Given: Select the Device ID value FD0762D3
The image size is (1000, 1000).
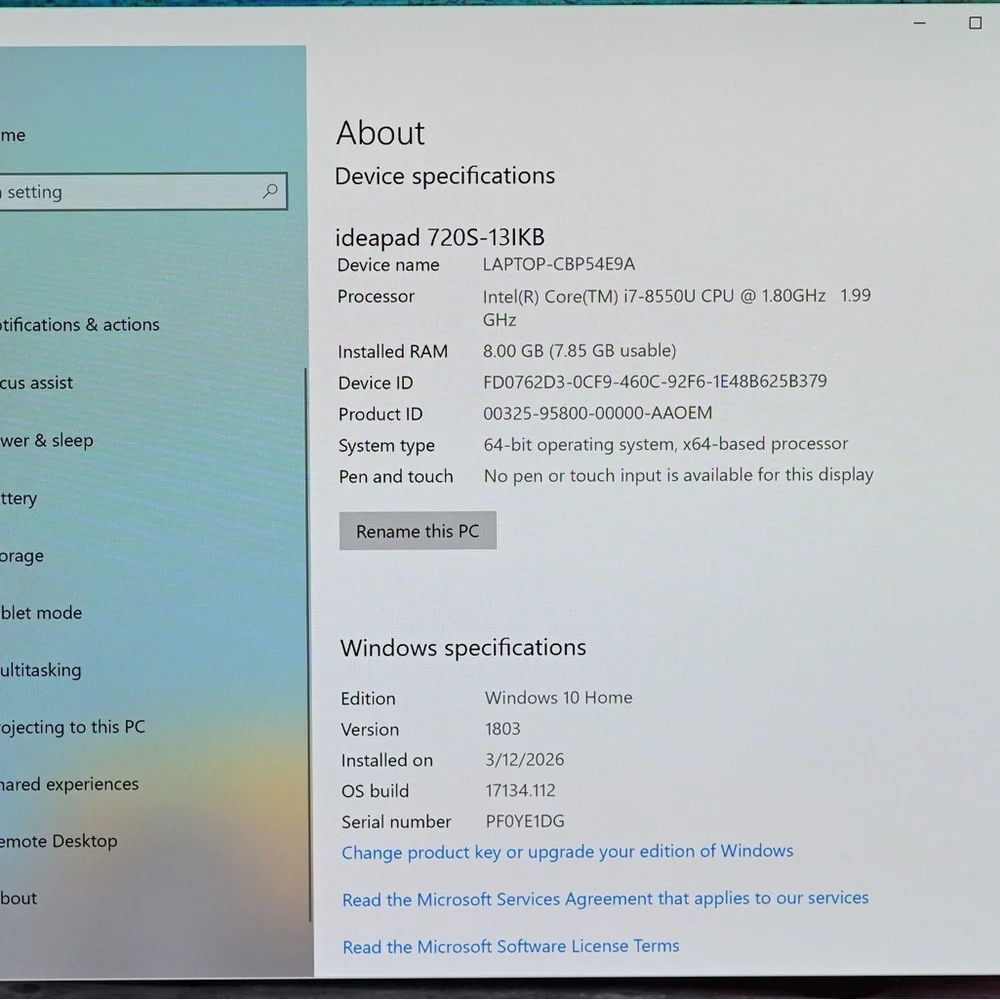Looking at the screenshot, I should (655, 381).
